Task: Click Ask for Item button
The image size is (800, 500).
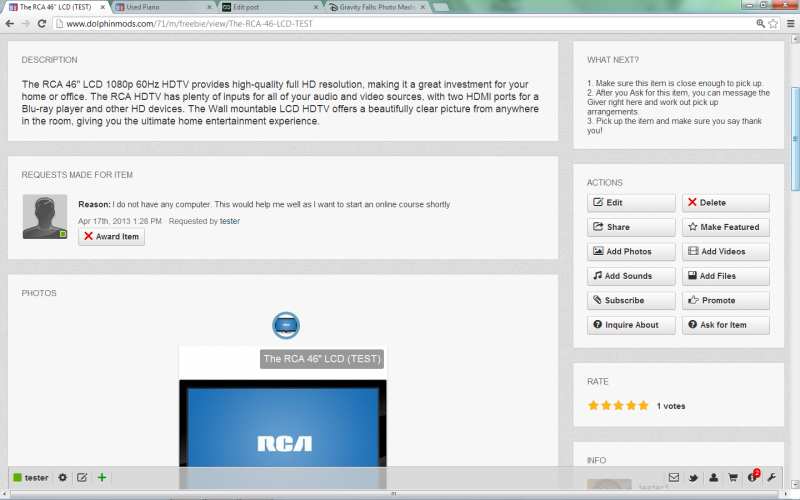Action: coord(726,325)
